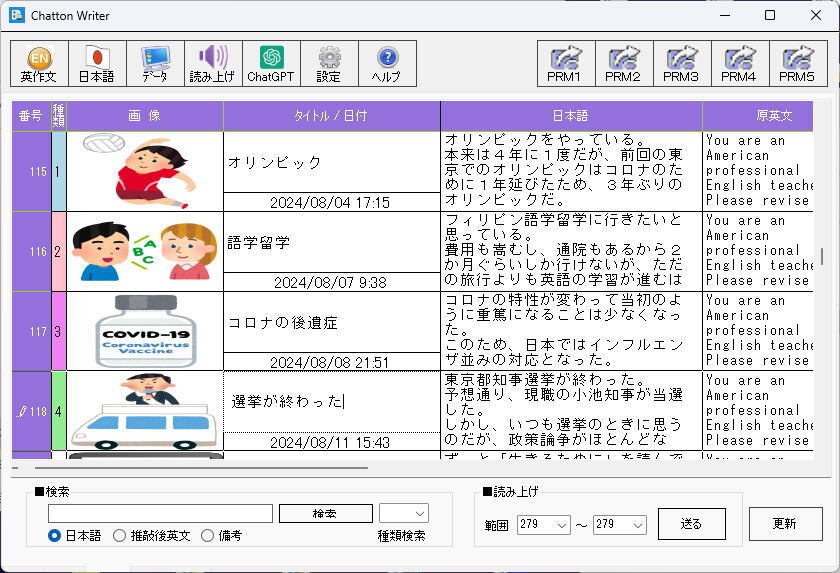Click the 更新 button
Viewport: 840px width, 573px height.
785,523
